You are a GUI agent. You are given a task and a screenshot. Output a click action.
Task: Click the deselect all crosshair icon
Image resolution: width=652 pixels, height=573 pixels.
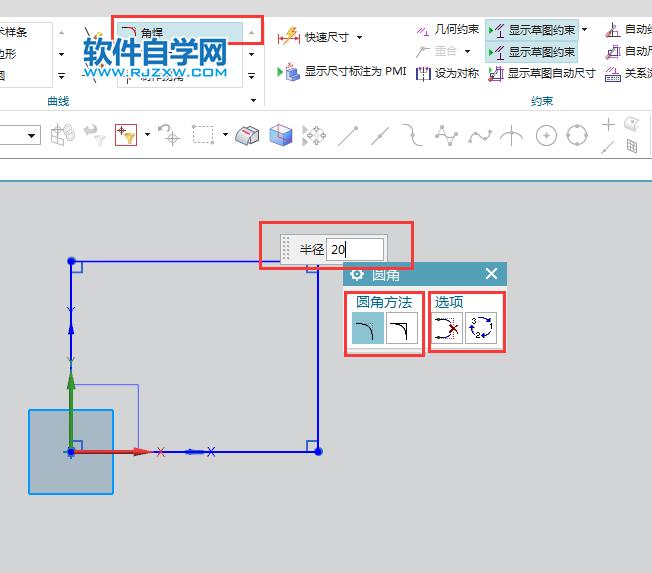pyautogui.click(x=168, y=135)
